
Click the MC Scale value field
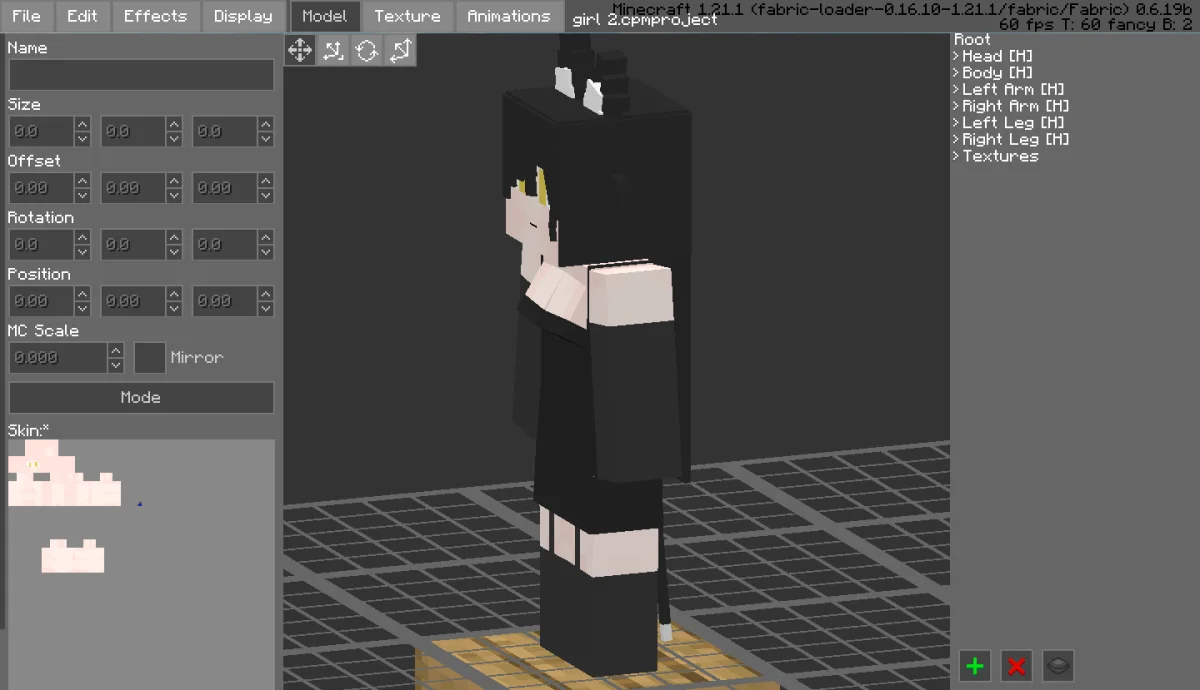(x=59, y=358)
